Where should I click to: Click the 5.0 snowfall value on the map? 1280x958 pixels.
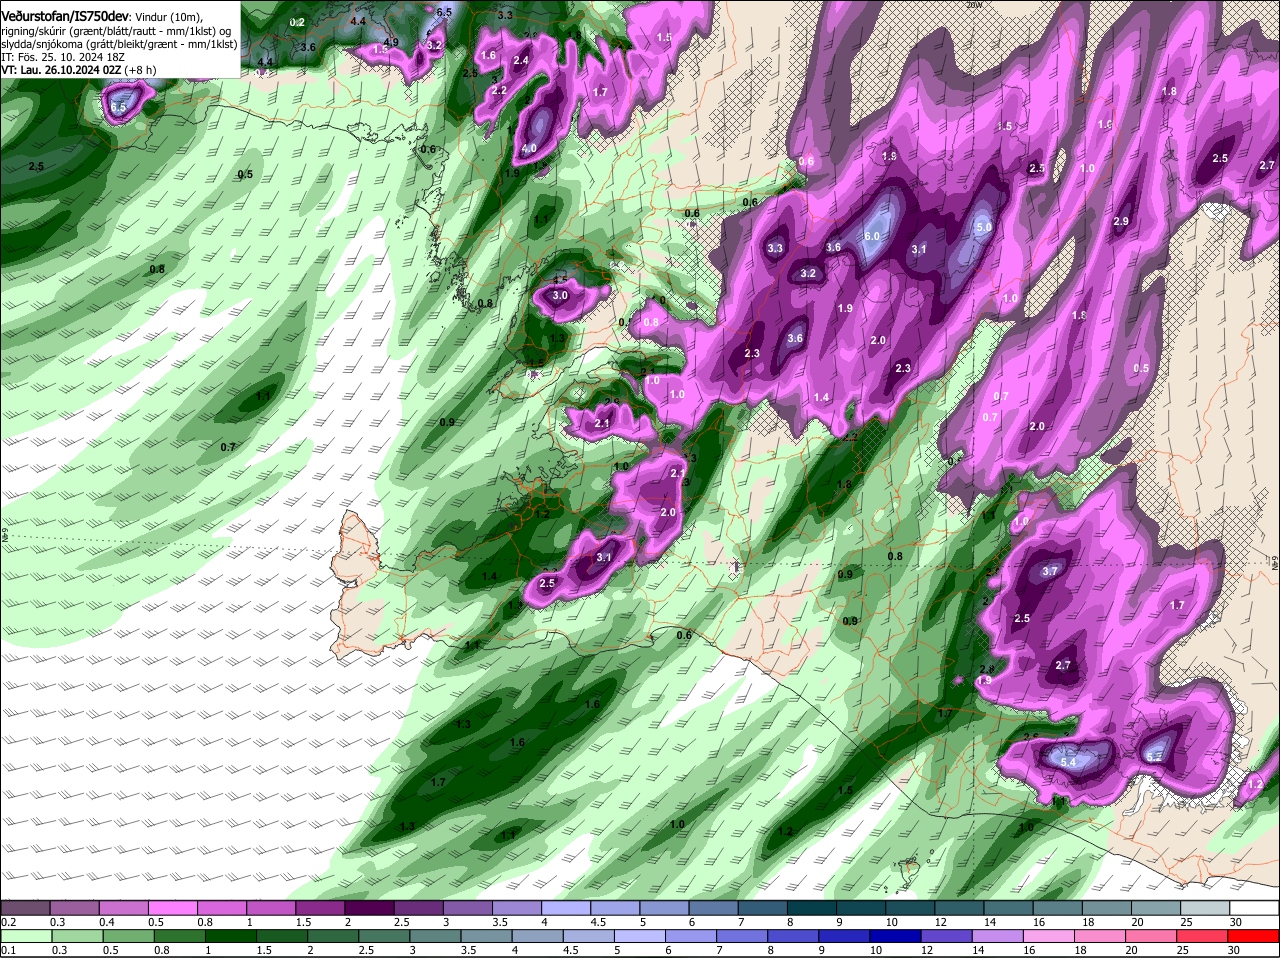coord(983,228)
